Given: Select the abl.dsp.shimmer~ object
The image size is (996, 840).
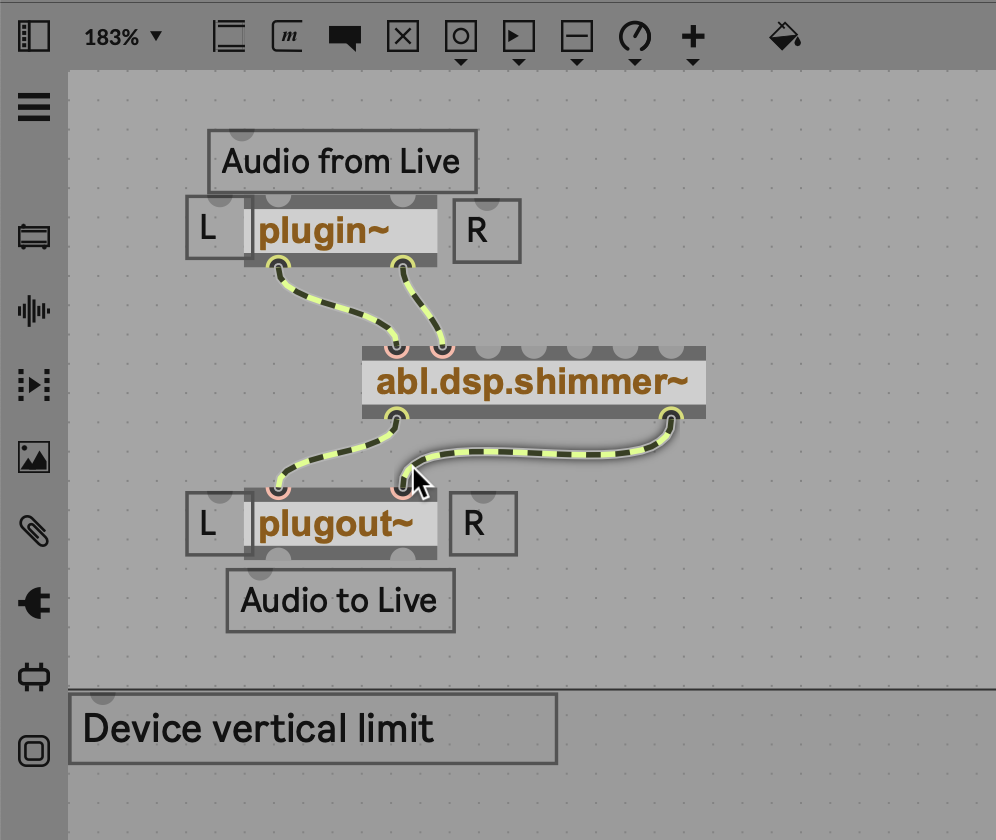Looking at the screenshot, I should [532, 382].
